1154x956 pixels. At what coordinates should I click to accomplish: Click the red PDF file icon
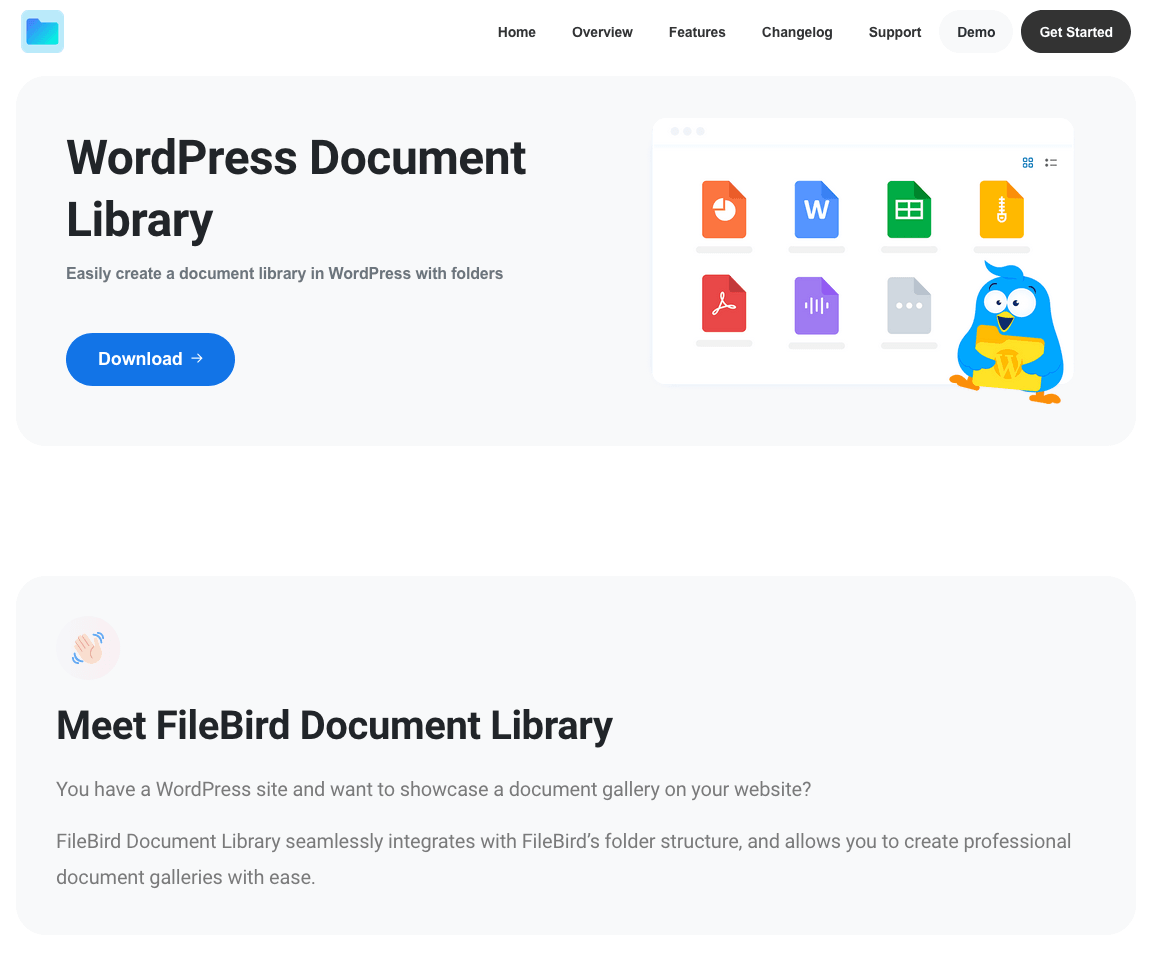click(x=724, y=304)
